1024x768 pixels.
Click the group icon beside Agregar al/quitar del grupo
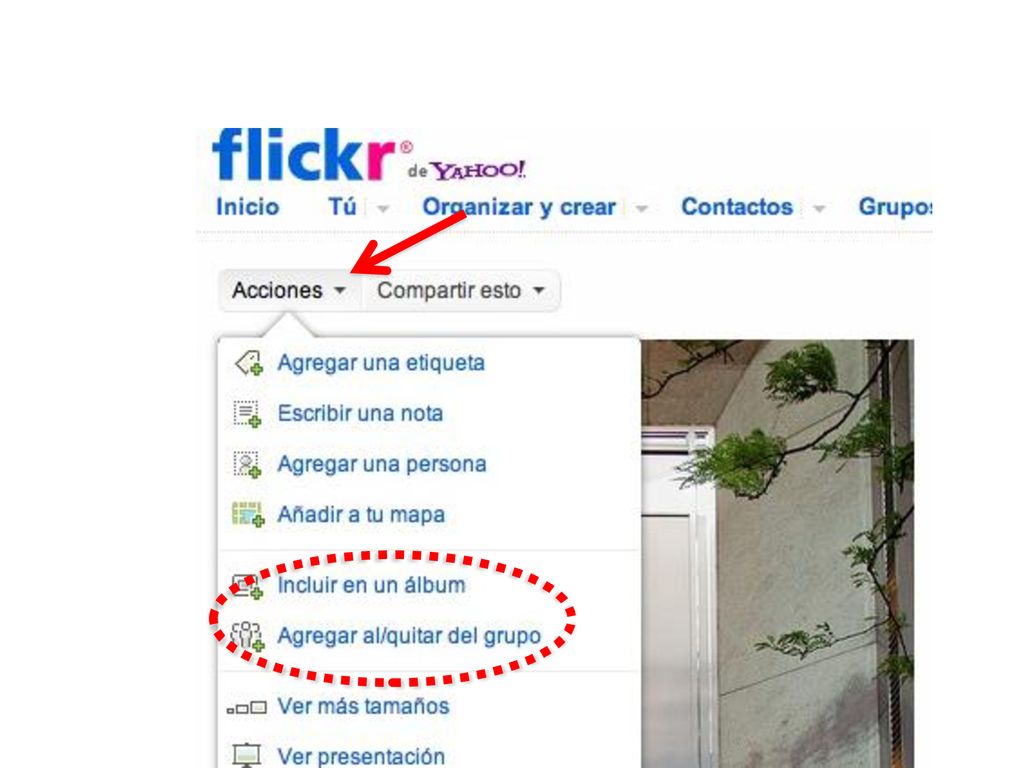point(248,636)
